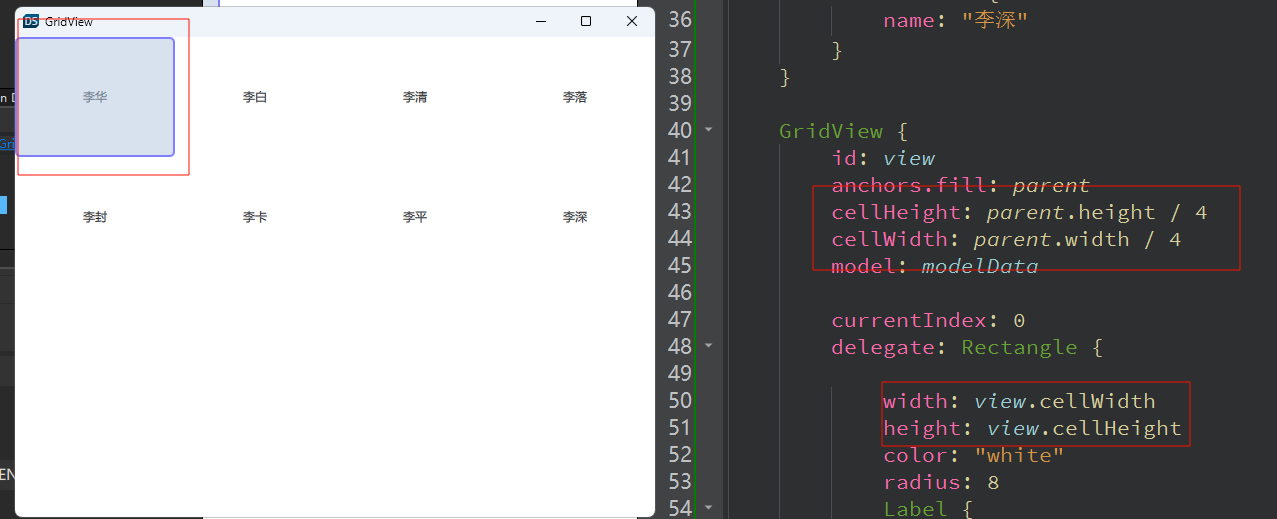The width and height of the screenshot is (1277, 519).
Task: Click the 'currentIndex: 0' code line
Action: point(928,320)
